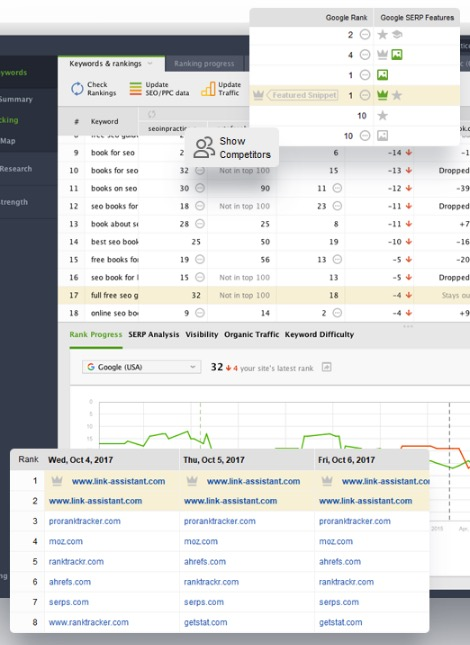Click the Summary item in the sidebar
Viewport: 470px width, 645px height.
click(x=16, y=99)
